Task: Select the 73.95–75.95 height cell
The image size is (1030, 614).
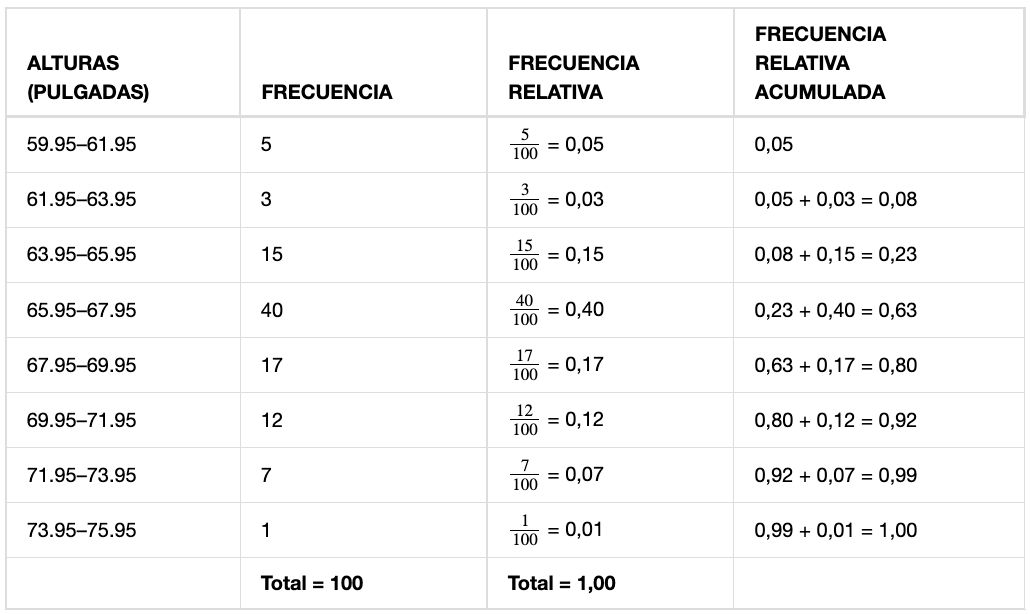Action: 81,530
